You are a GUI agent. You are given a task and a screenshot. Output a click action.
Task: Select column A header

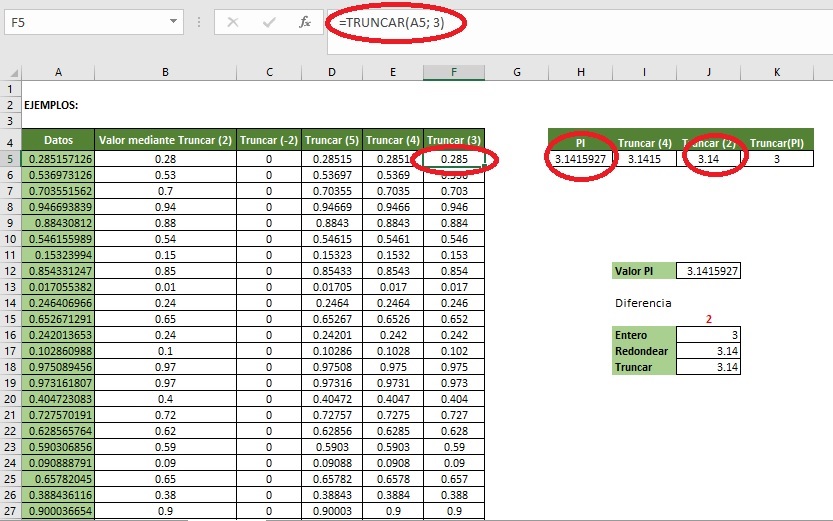58,72
